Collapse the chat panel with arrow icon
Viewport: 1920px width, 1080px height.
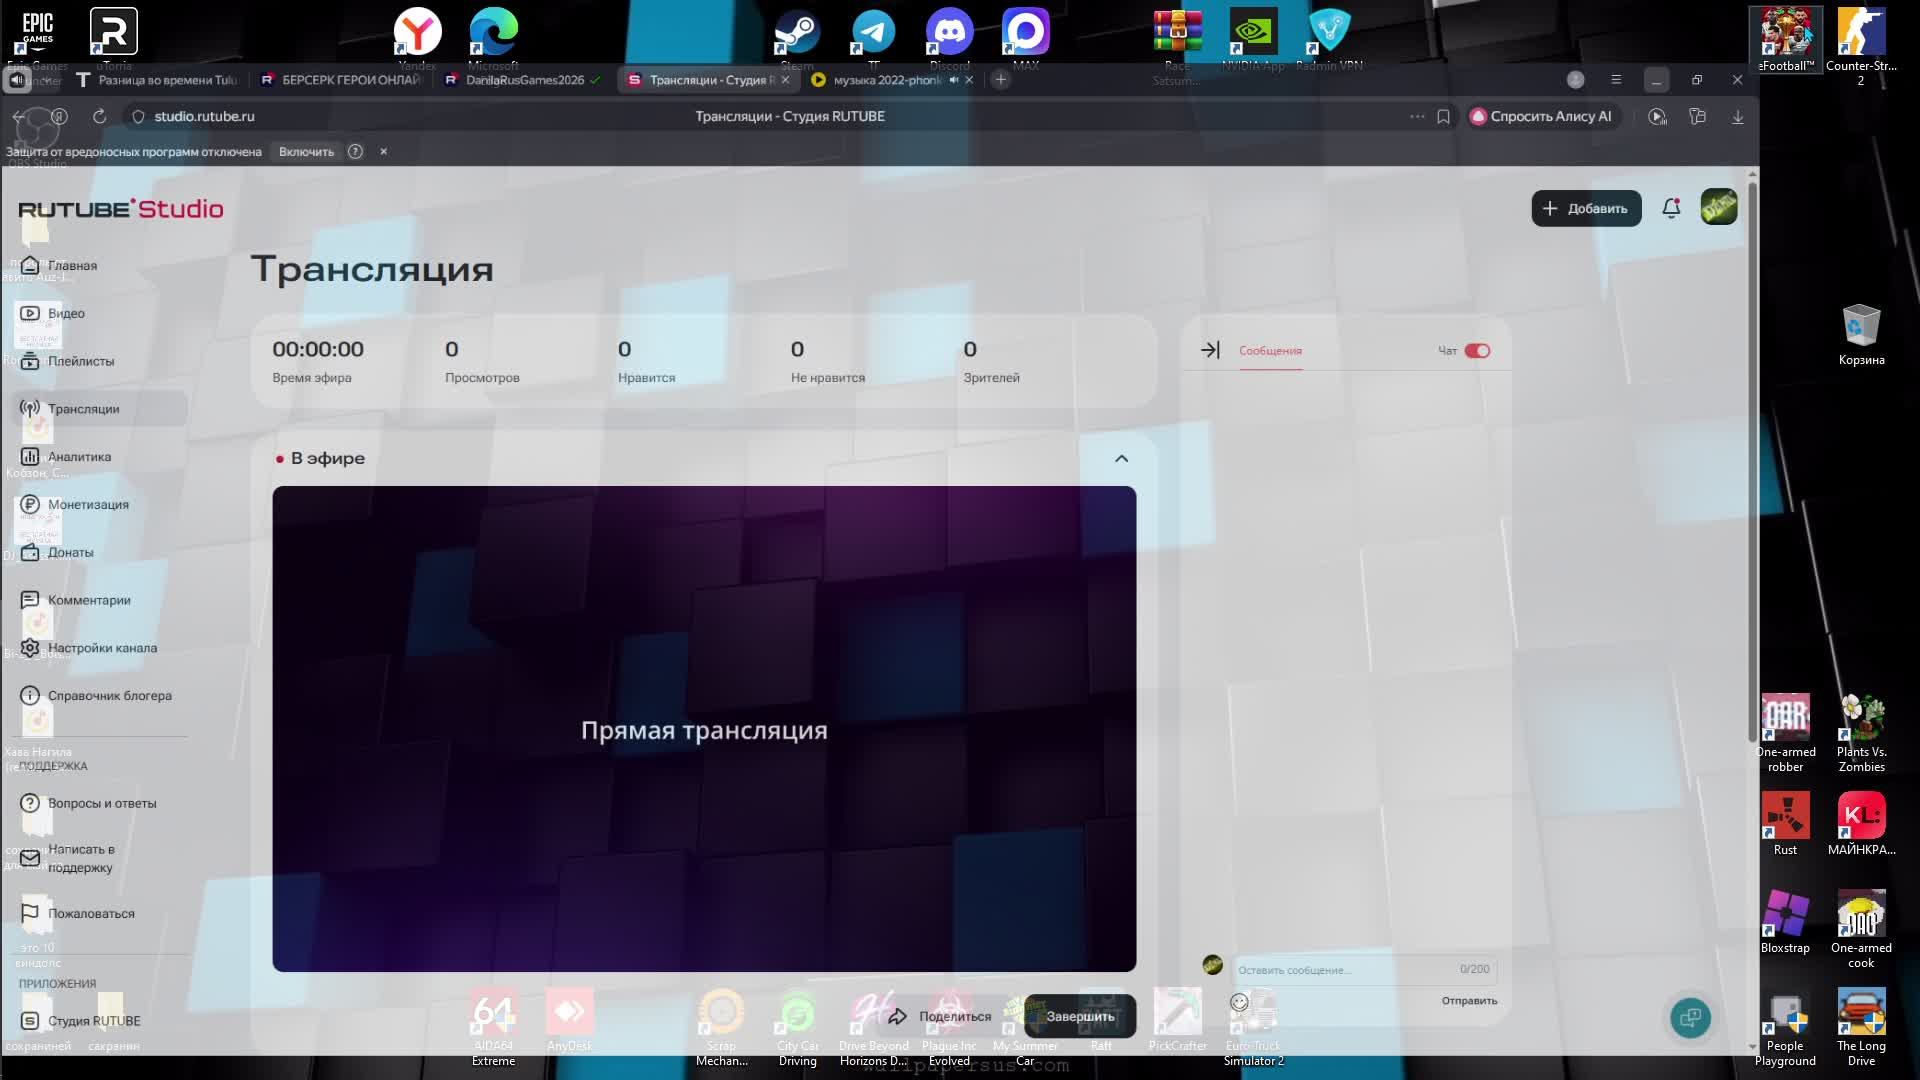tap(1210, 350)
